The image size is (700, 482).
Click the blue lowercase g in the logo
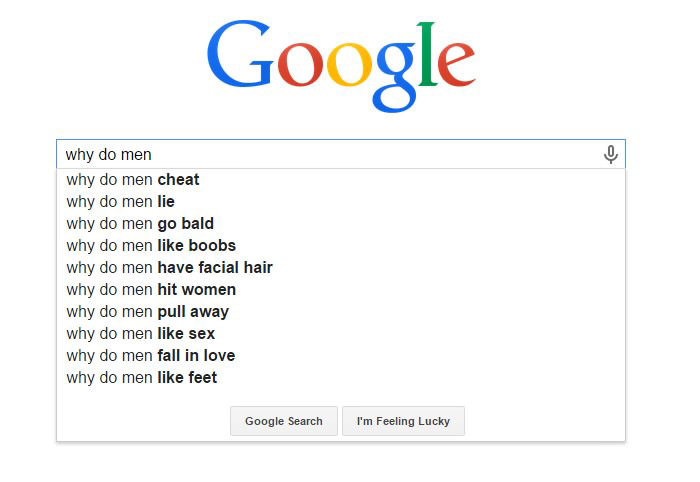(x=396, y=77)
